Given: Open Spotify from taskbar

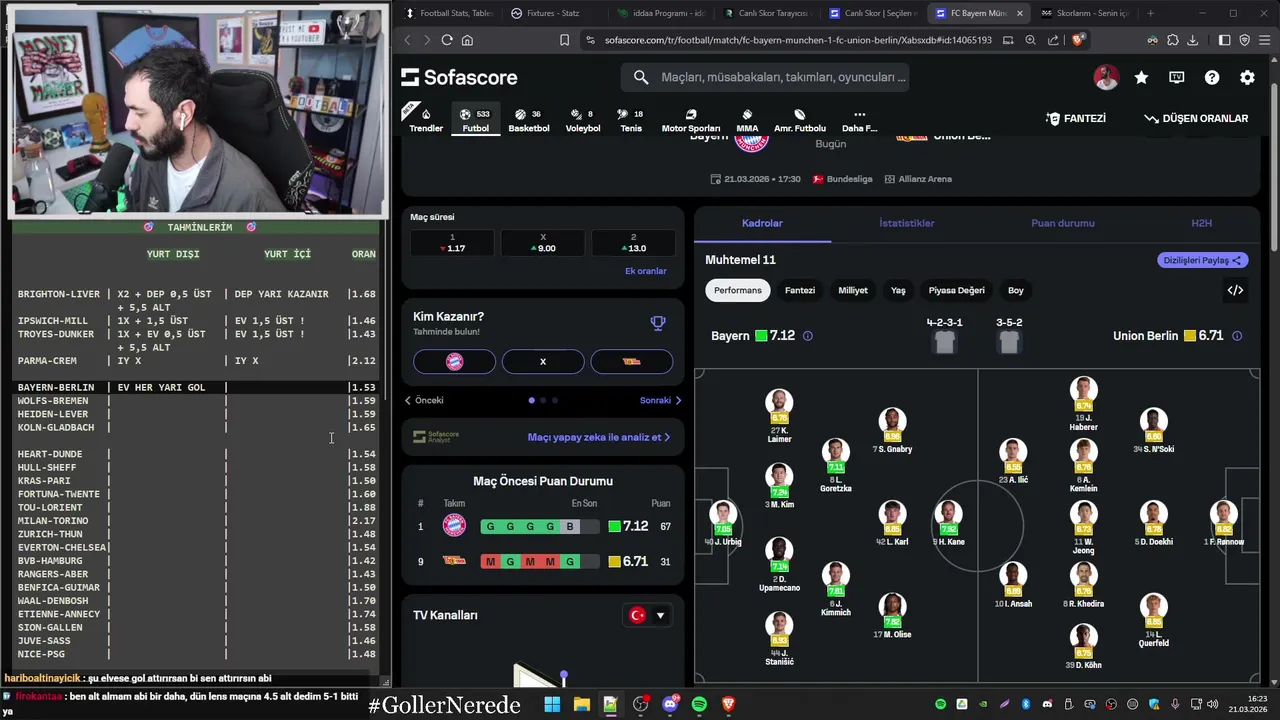Looking at the screenshot, I should pyautogui.click(x=699, y=704).
